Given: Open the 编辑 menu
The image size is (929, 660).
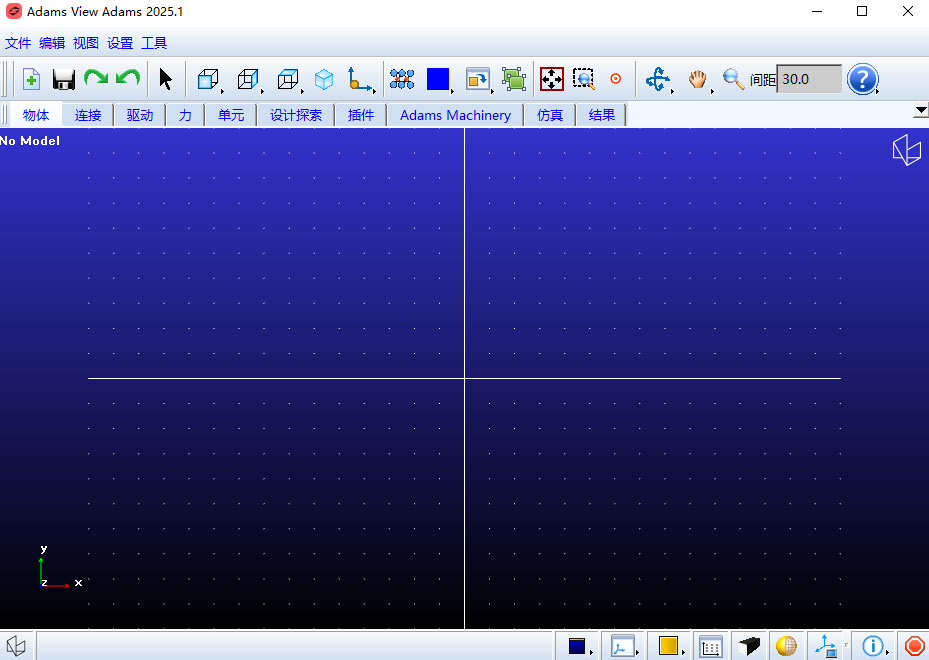Looking at the screenshot, I should [x=52, y=43].
